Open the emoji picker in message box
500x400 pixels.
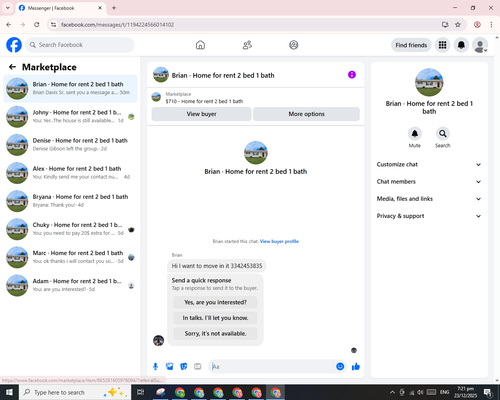pos(340,367)
